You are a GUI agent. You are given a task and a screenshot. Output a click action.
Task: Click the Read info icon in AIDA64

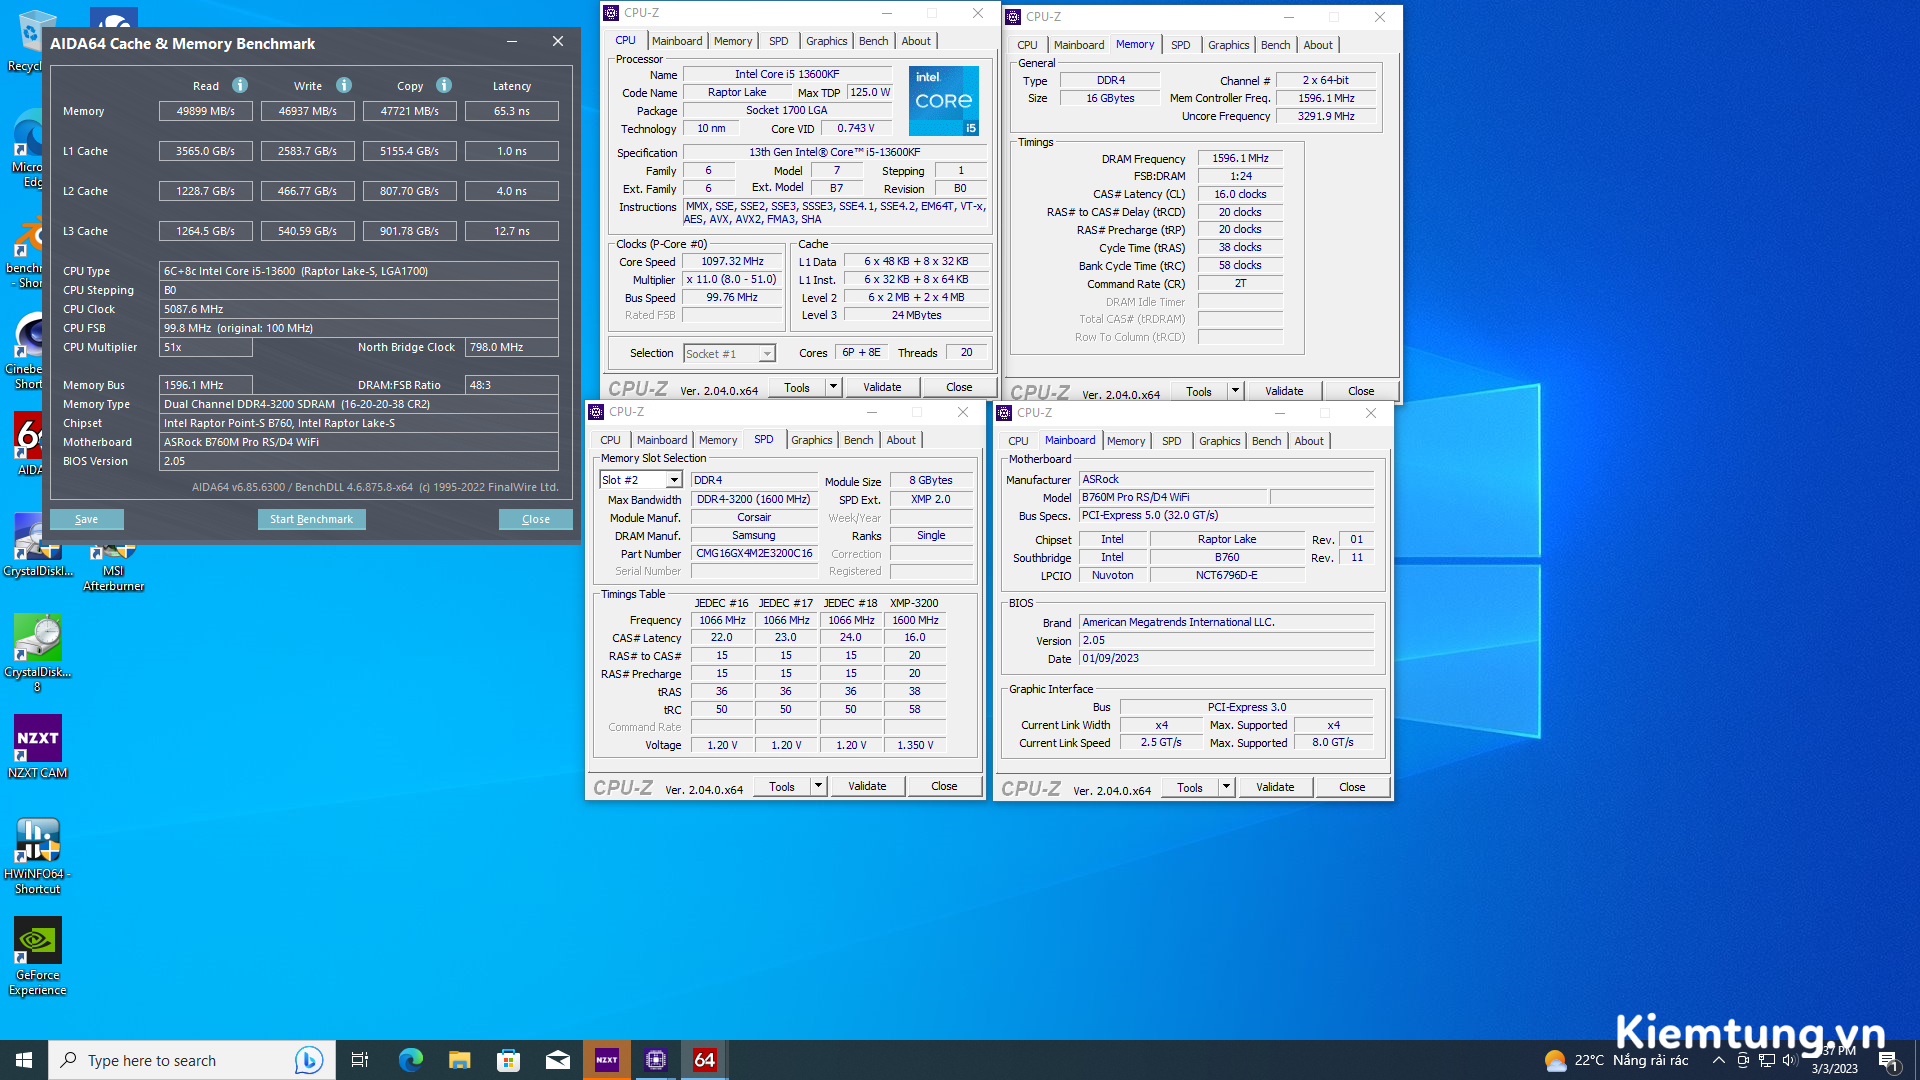[240, 85]
